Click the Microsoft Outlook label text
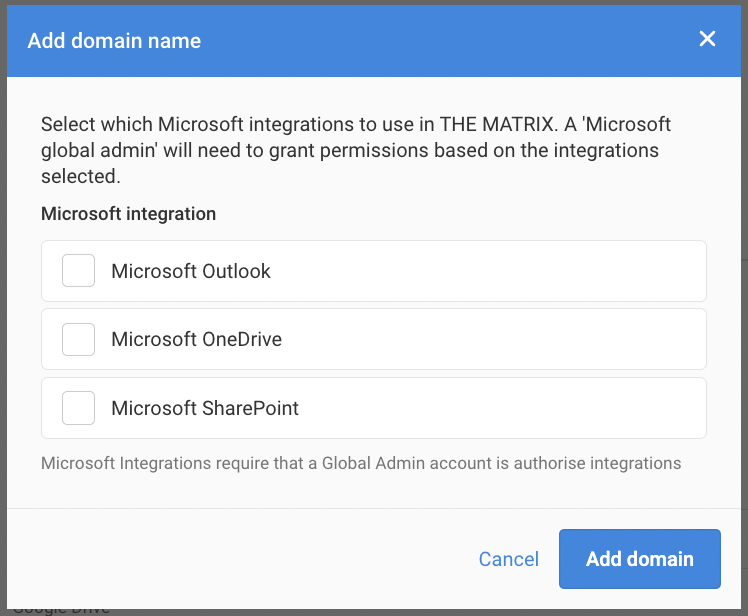This screenshot has height=616, width=748. pyautogui.click(x=191, y=271)
